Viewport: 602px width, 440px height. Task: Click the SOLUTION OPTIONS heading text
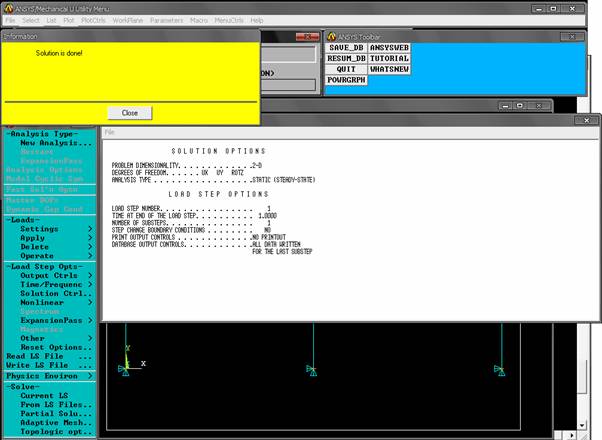tap(218, 151)
